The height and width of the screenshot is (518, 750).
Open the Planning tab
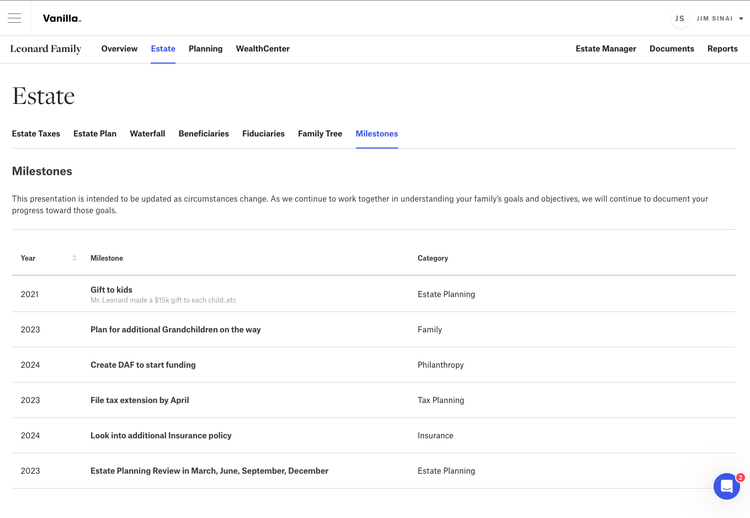pyautogui.click(x=205, y=49)
